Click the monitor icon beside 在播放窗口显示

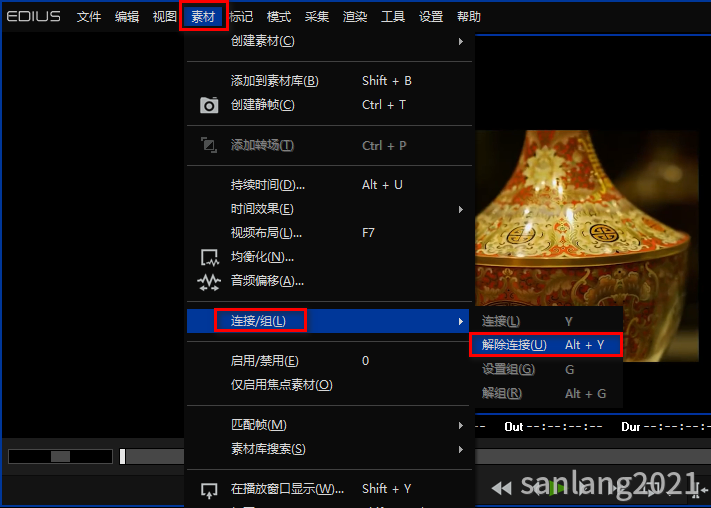(209, 489)
